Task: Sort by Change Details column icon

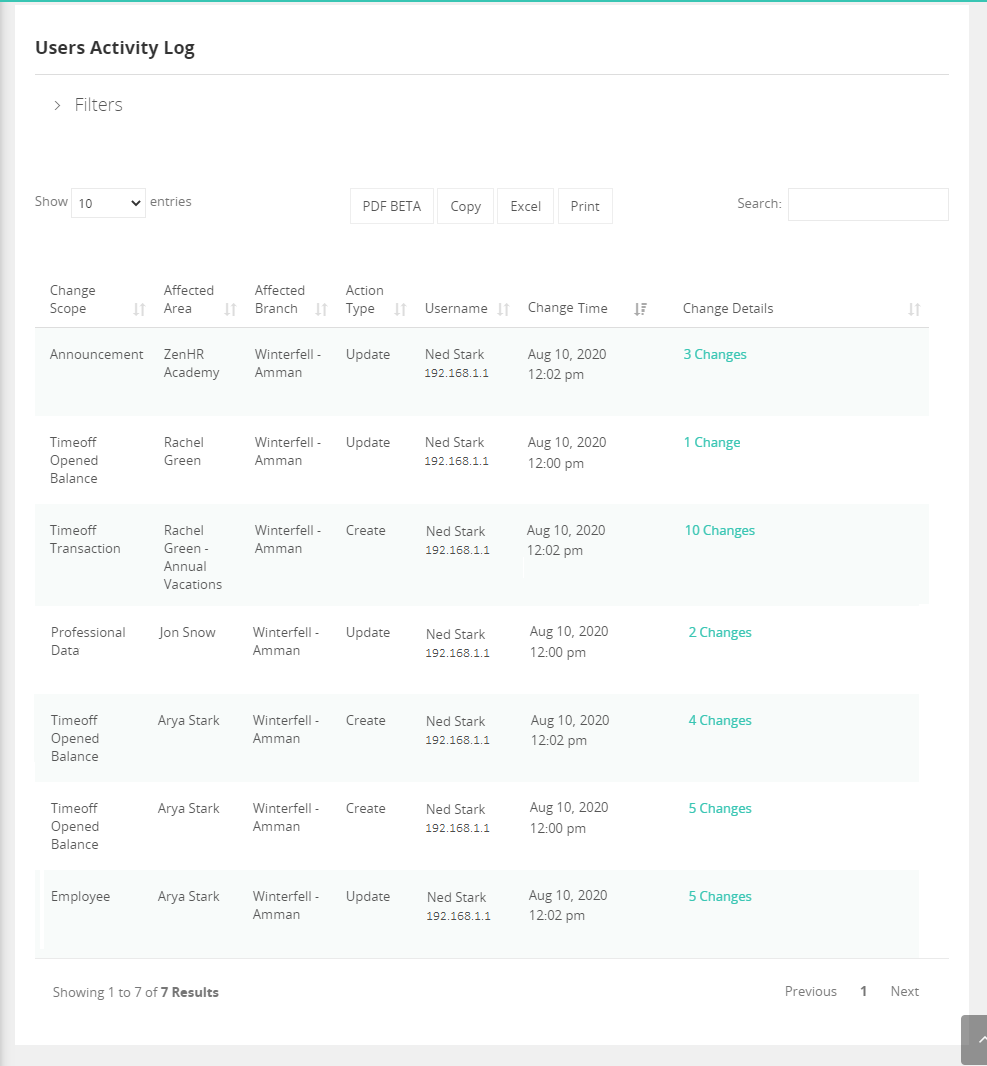Action: tap(913, 310)
